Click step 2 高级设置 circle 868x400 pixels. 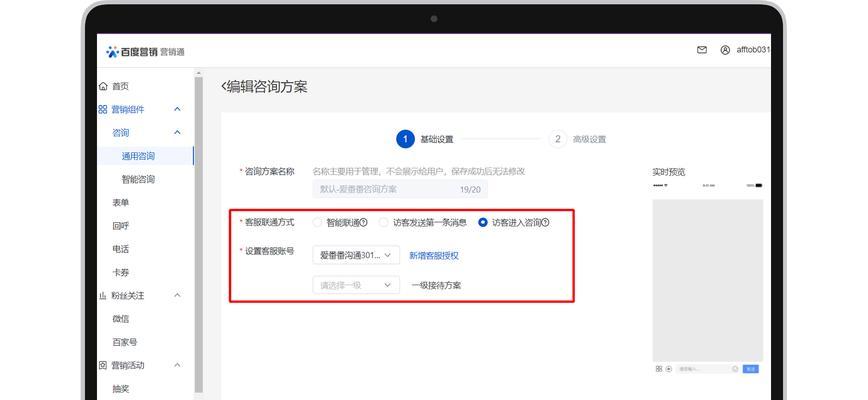[x=557, y=139]
